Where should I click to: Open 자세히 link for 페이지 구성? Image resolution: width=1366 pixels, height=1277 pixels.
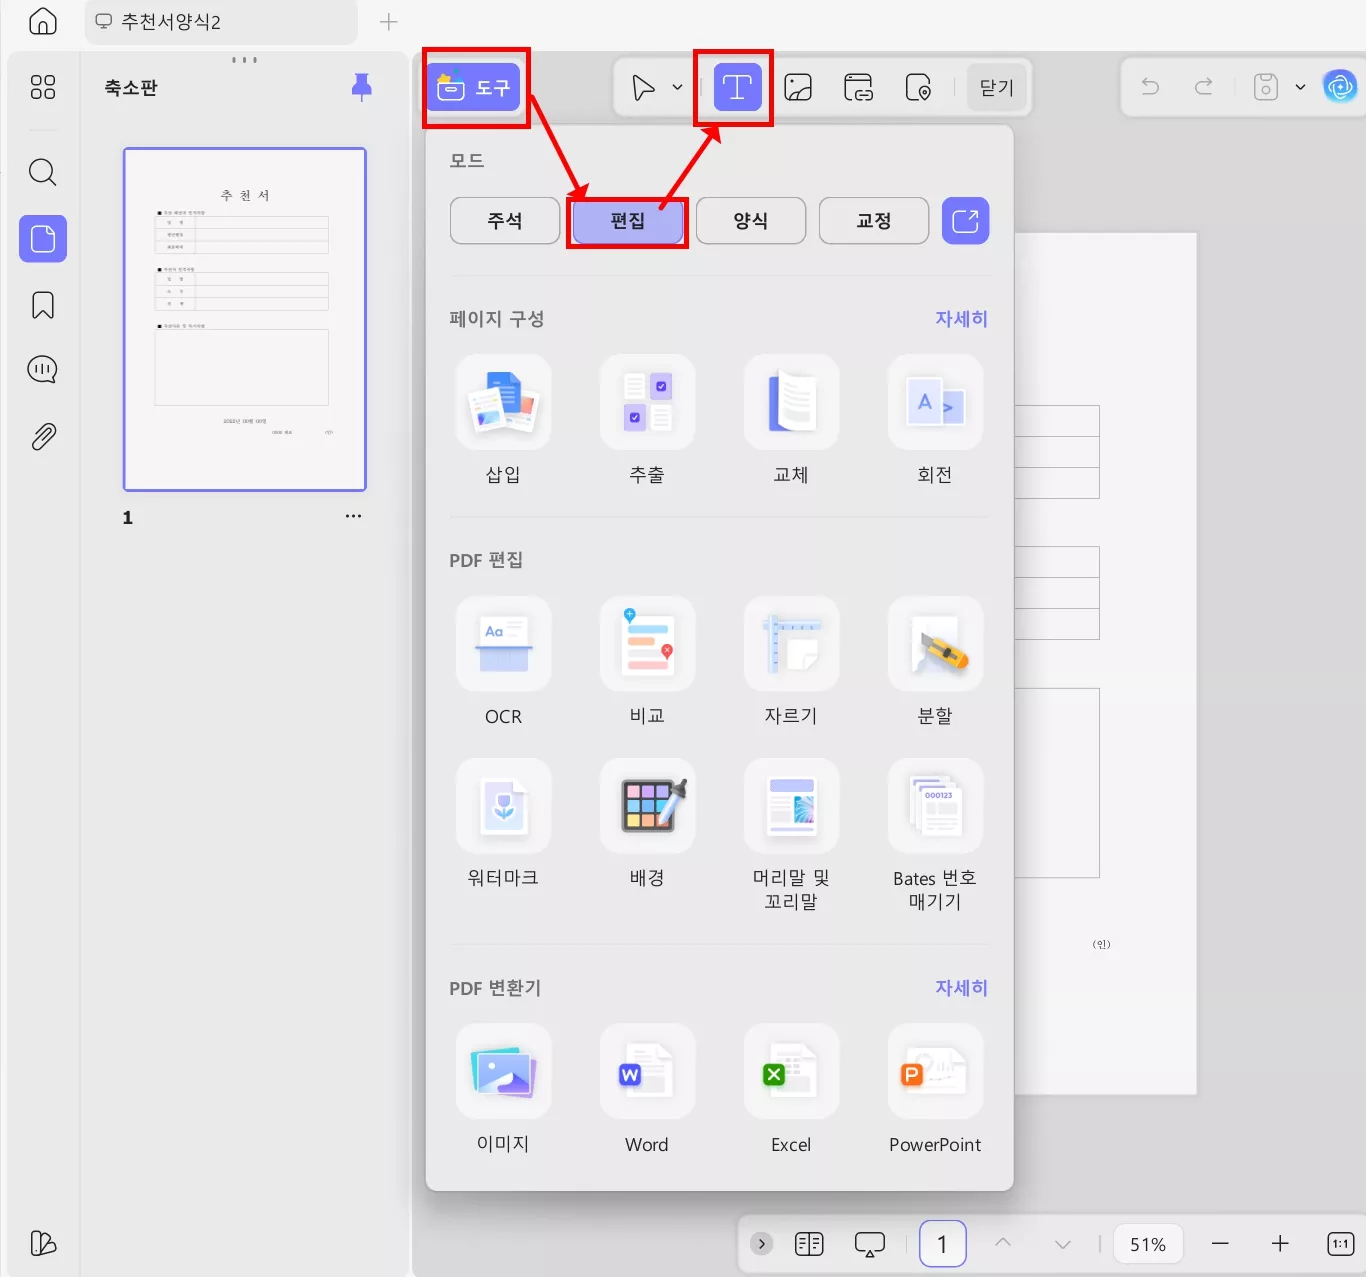pyautogui.click(x=961, y=319)
